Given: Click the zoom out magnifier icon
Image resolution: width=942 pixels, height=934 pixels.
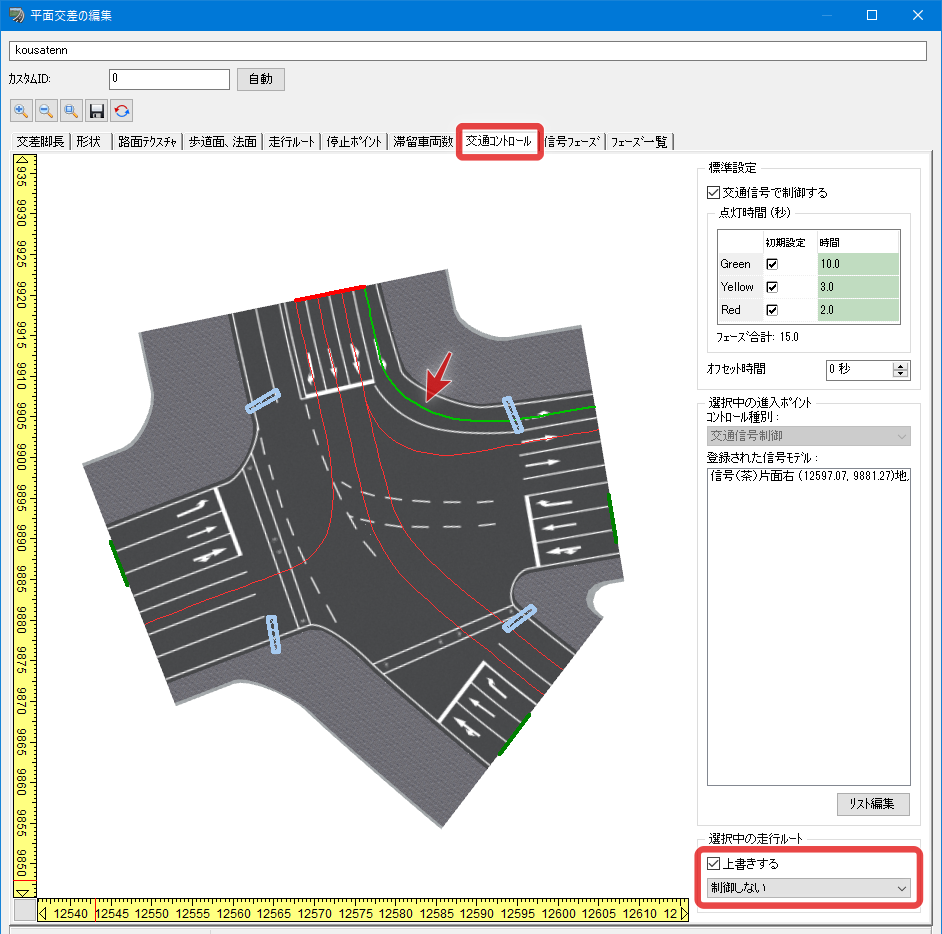Looking at the screenshot, I should [46, 111].
